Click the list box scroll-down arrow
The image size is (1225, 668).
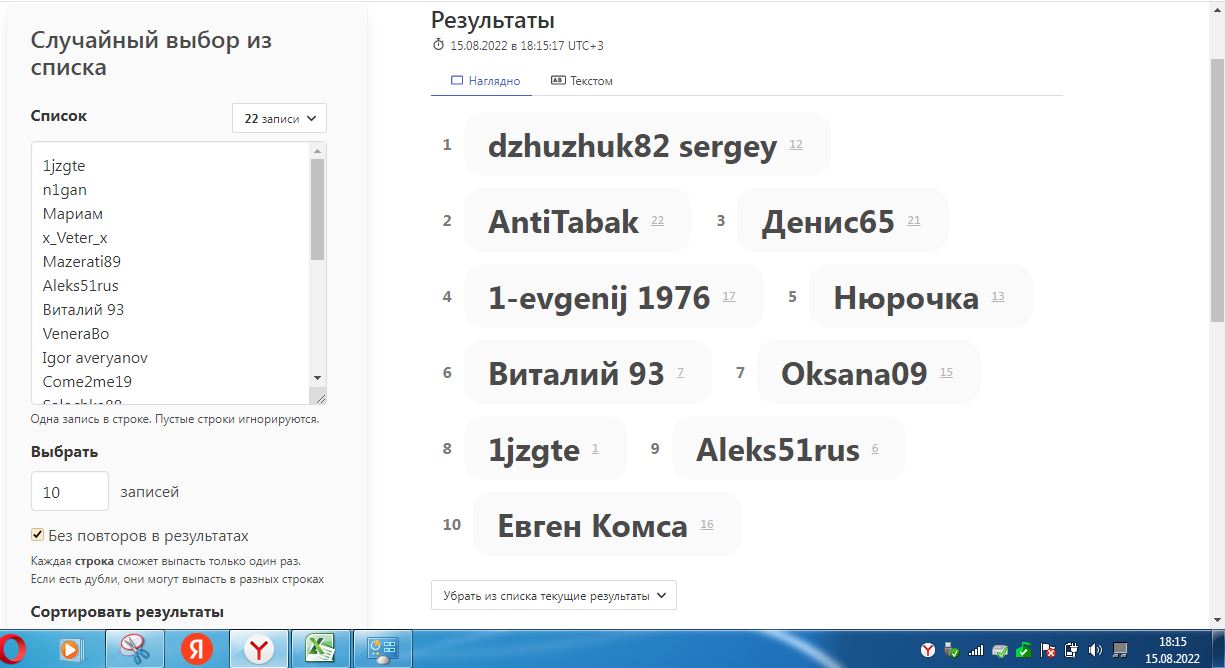317,378
